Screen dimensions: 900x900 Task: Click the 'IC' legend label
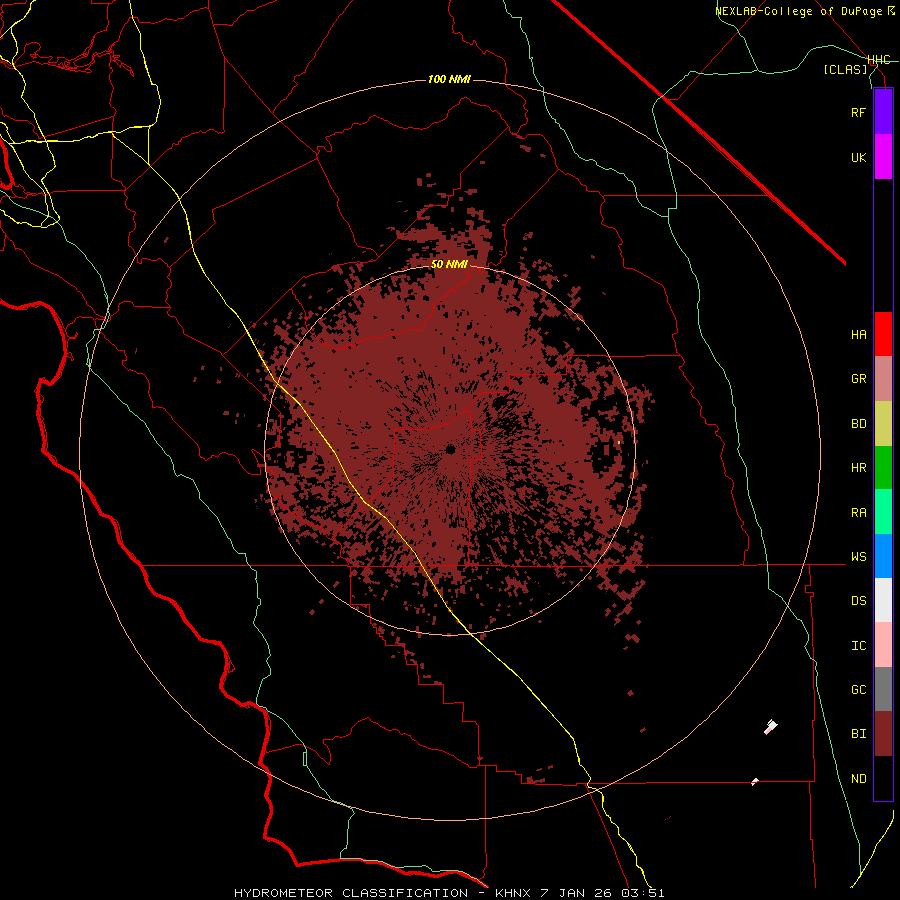click(x=858, y=646)
